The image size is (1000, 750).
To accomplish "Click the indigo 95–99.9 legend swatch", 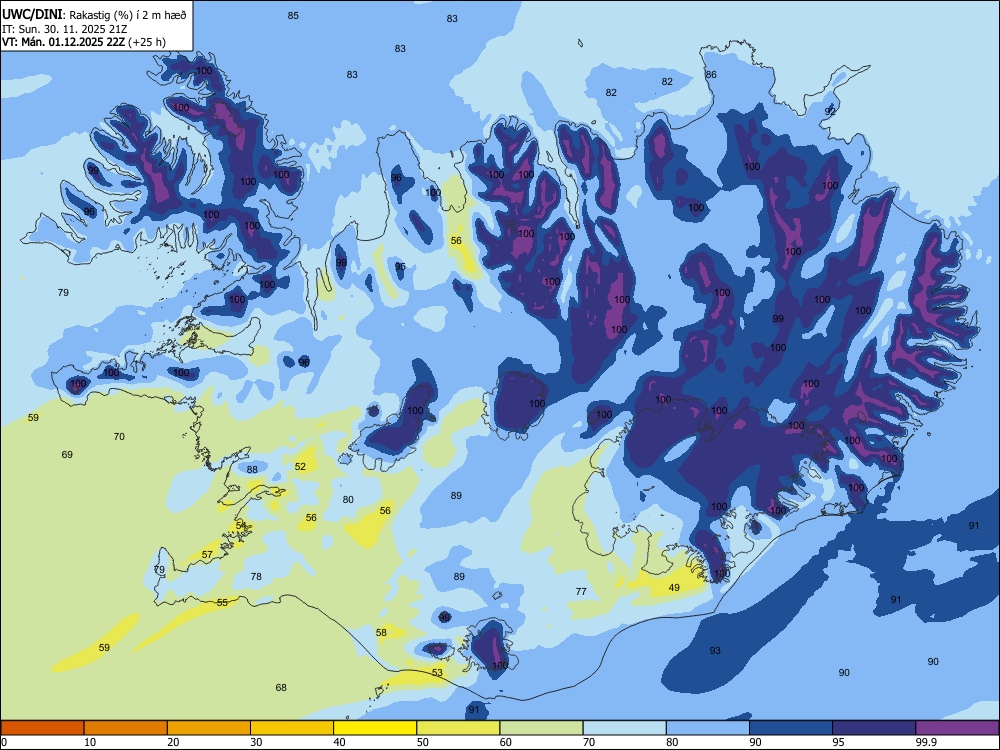I will (x=874, y=728).
